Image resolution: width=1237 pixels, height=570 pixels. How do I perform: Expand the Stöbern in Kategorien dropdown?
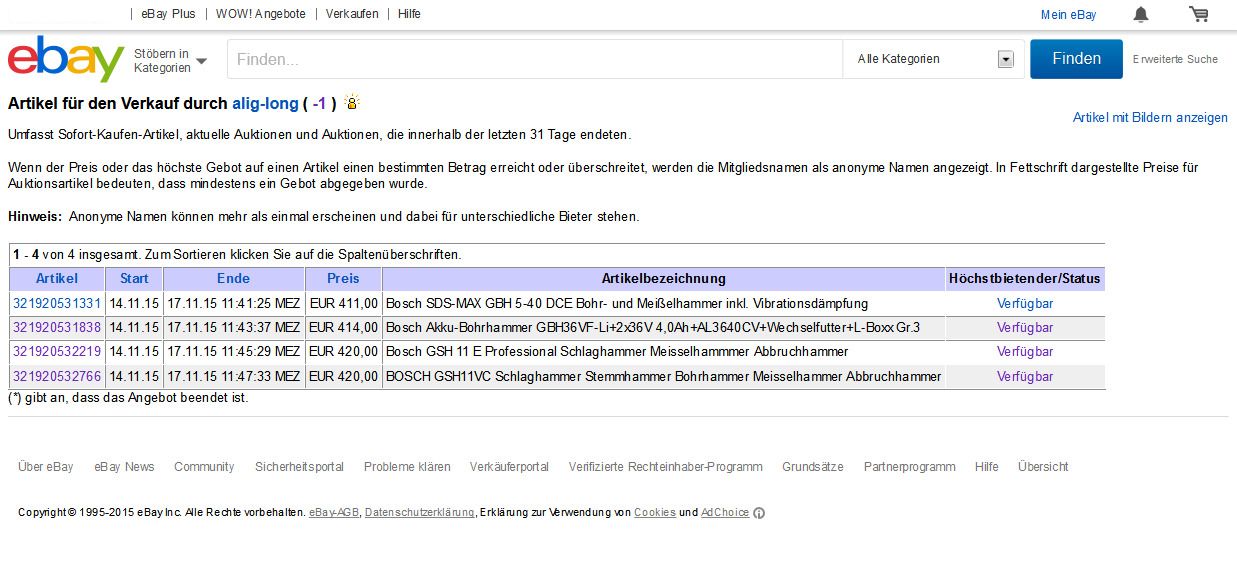click(x=170, y=60)
